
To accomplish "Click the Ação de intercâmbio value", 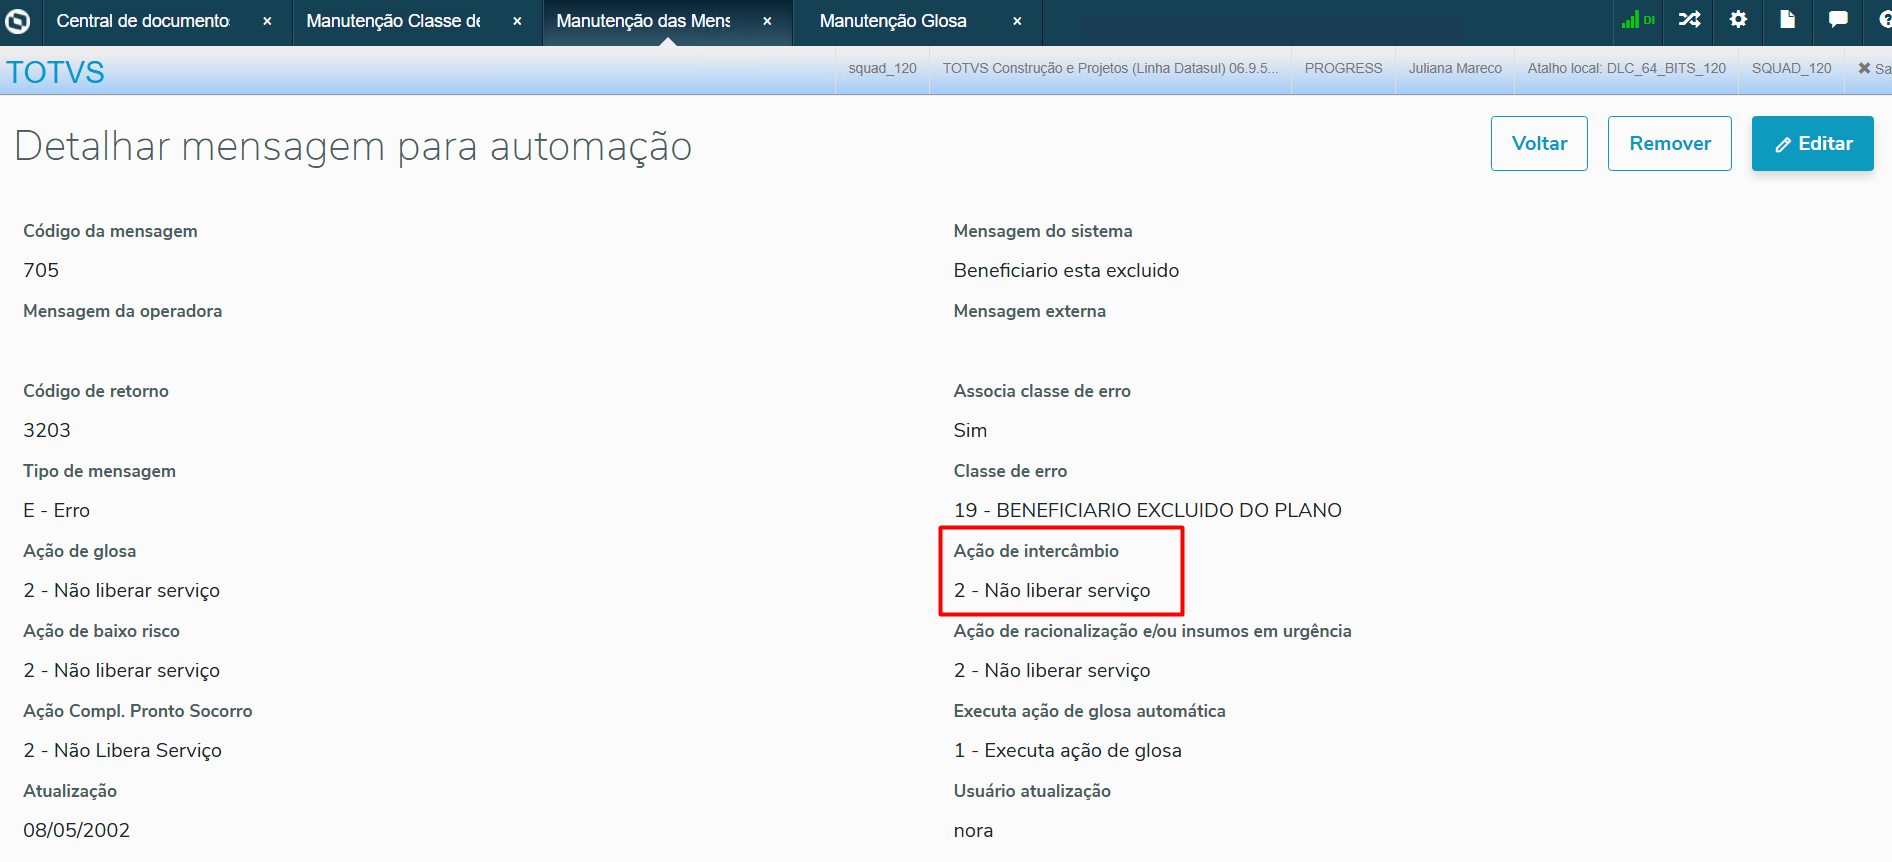I will (1052, 590).
